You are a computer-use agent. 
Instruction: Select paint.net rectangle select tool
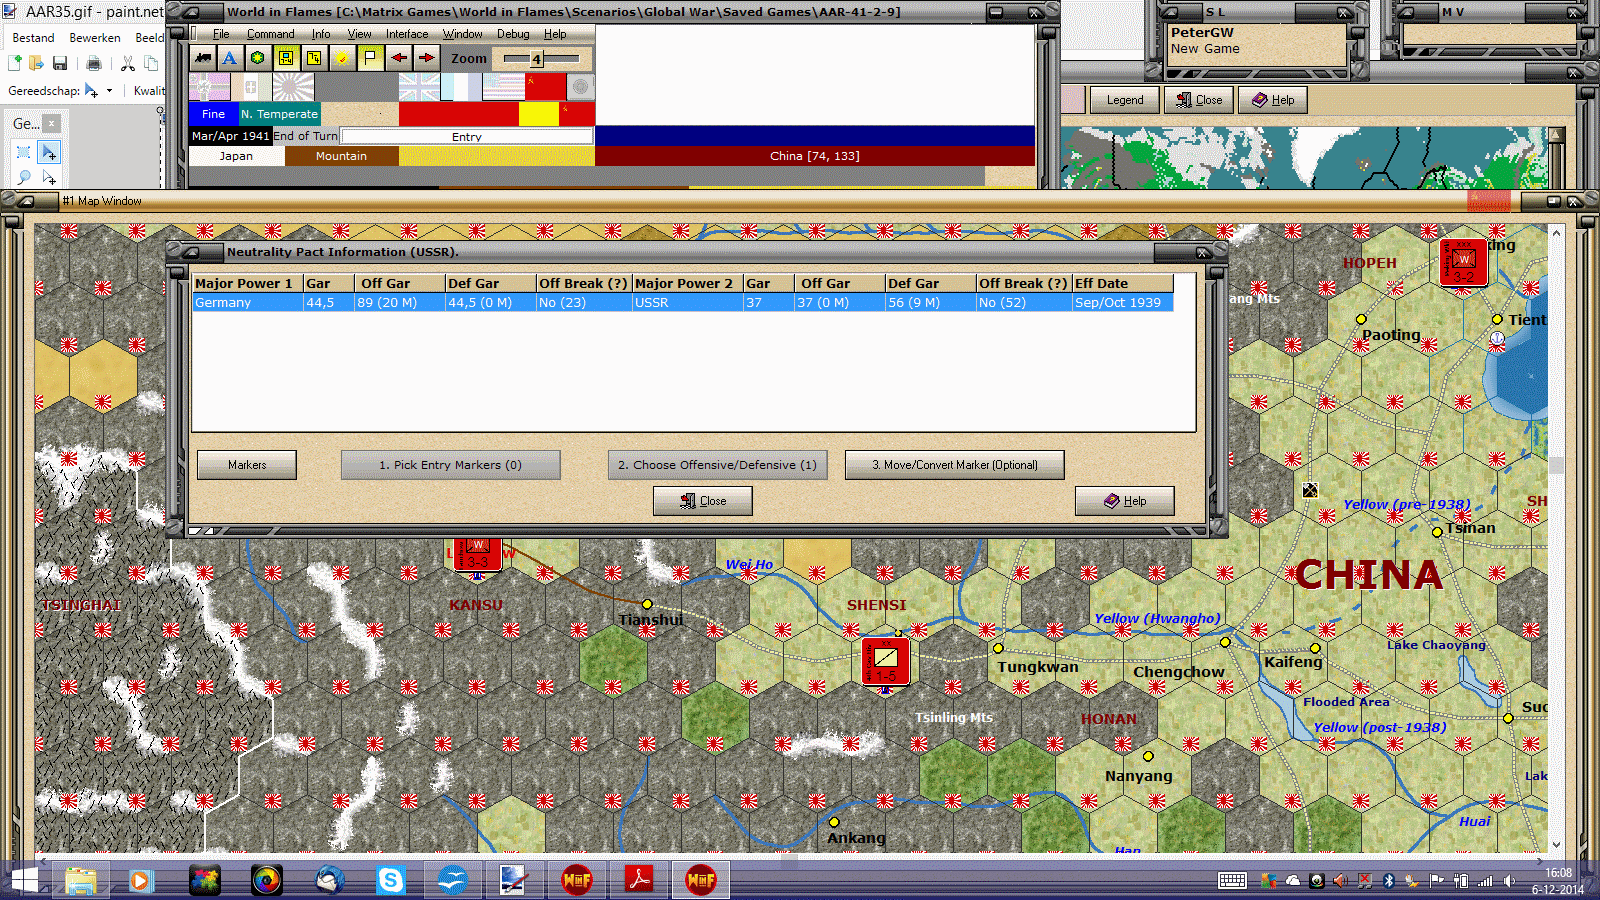click(x=24, y=152)
